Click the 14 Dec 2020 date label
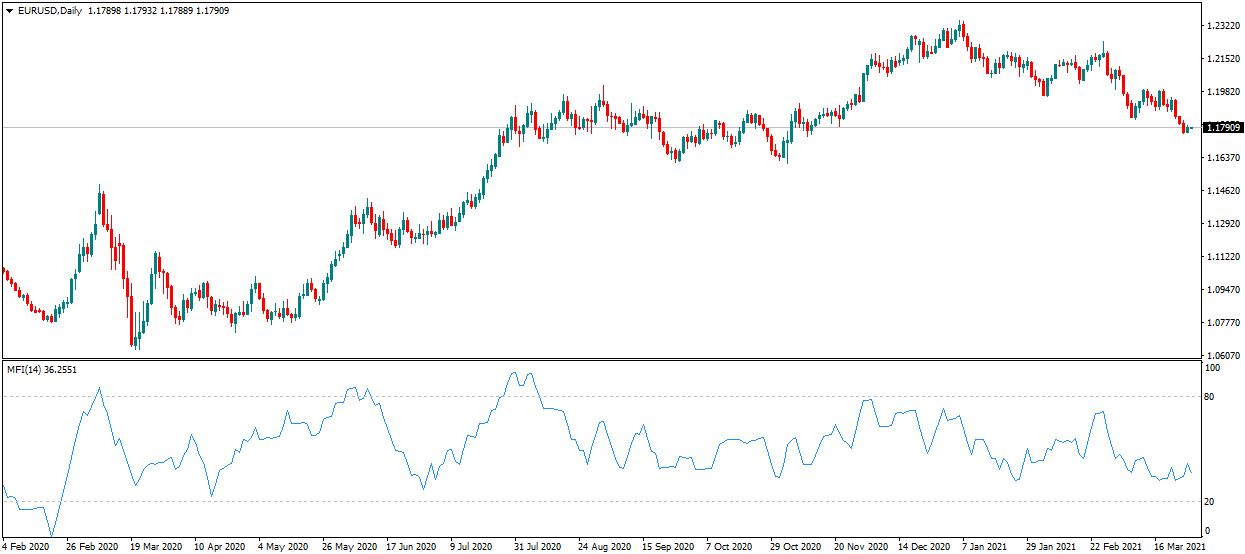The width and height of the screenshot is (1245, 554). pos(923,547)
